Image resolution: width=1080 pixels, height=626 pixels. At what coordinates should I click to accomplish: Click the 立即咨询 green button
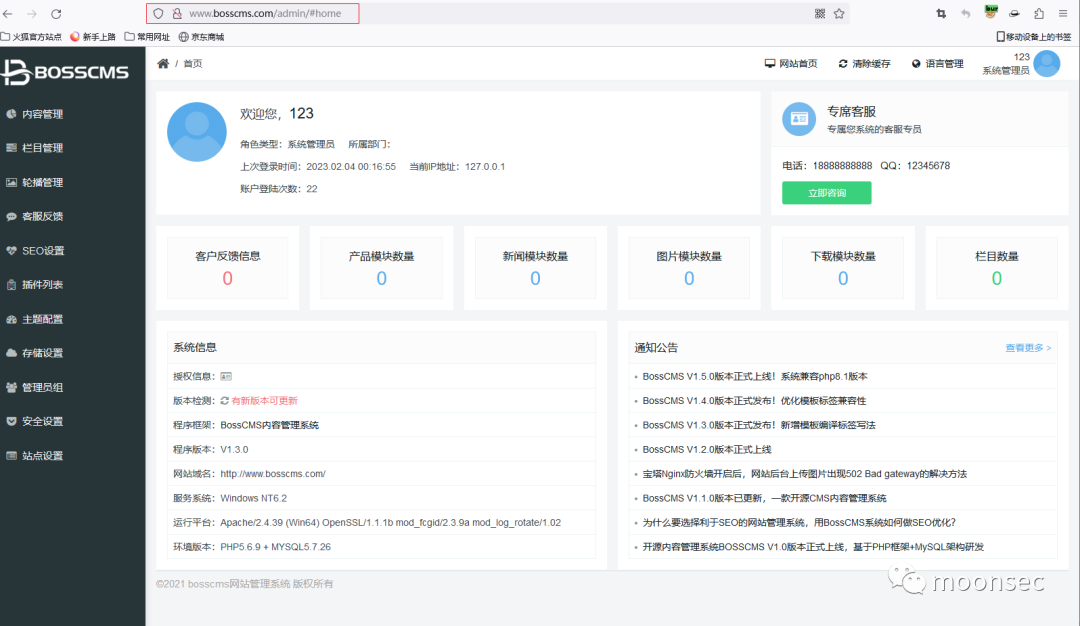coord(827,193)
